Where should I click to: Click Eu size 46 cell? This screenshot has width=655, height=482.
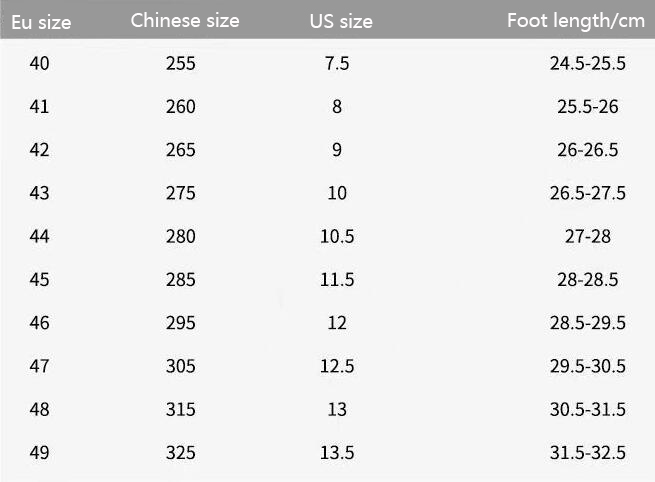click(39, 323)
